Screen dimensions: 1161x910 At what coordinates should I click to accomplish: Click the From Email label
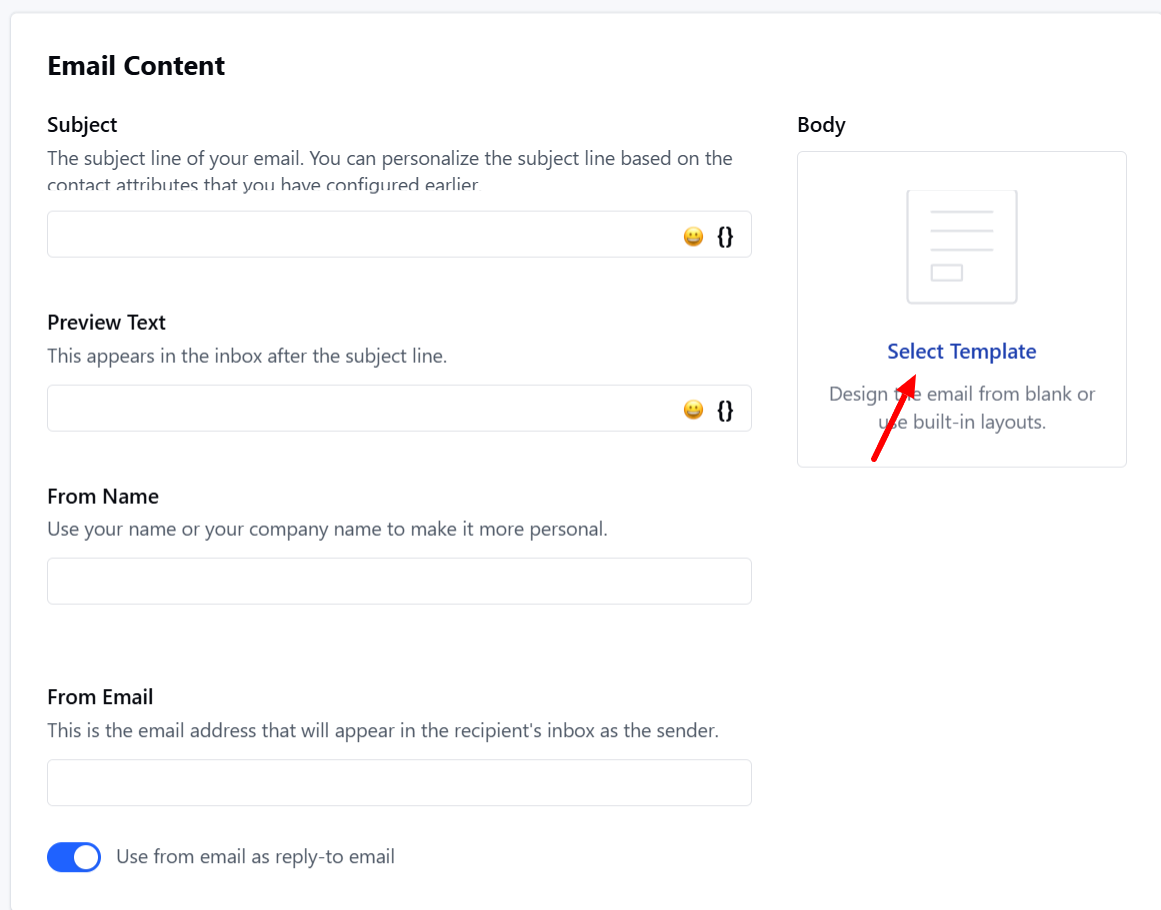(x=100, y=697)
